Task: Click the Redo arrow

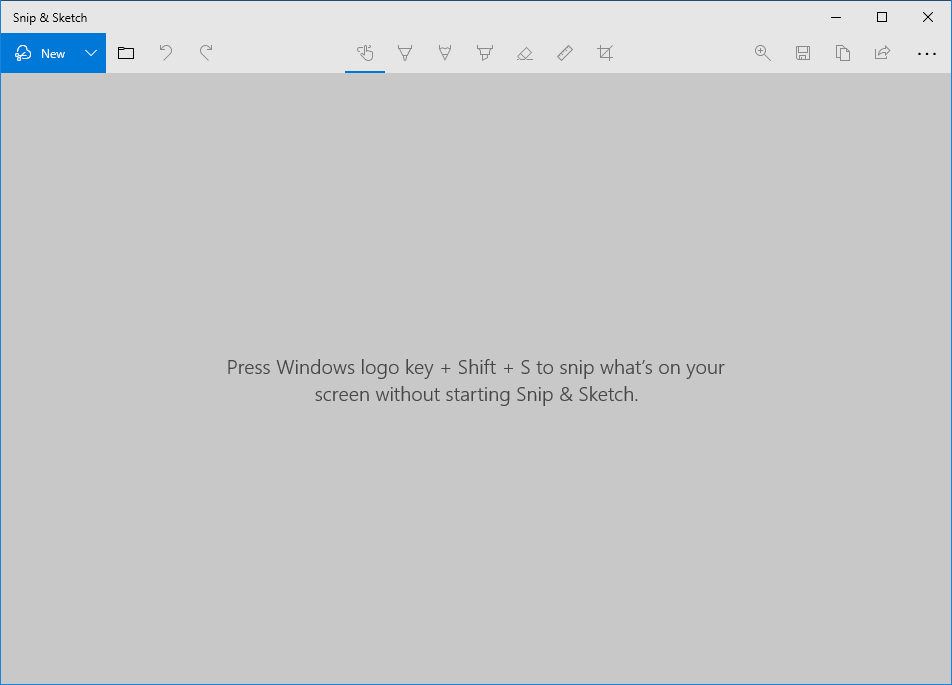Action: click(x=206, y=53)
